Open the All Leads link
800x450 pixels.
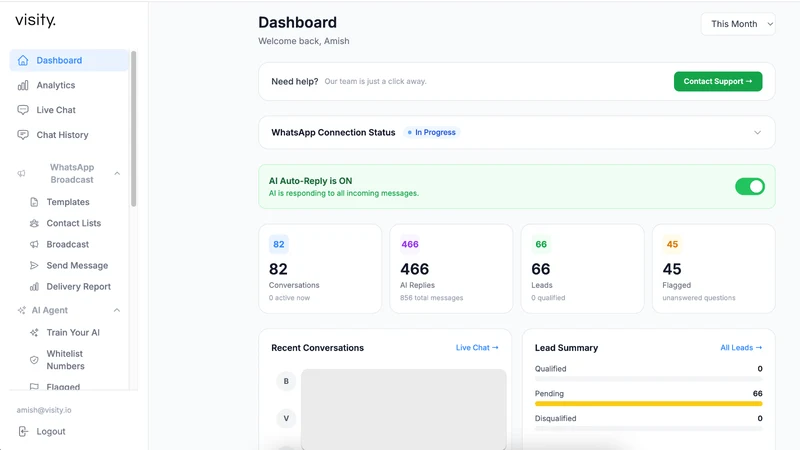(741, 347)
